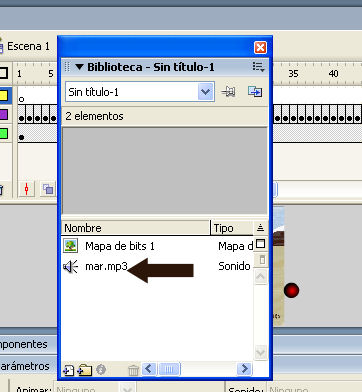Click the yellow layer outline color swatch

[x=3, y=96]
